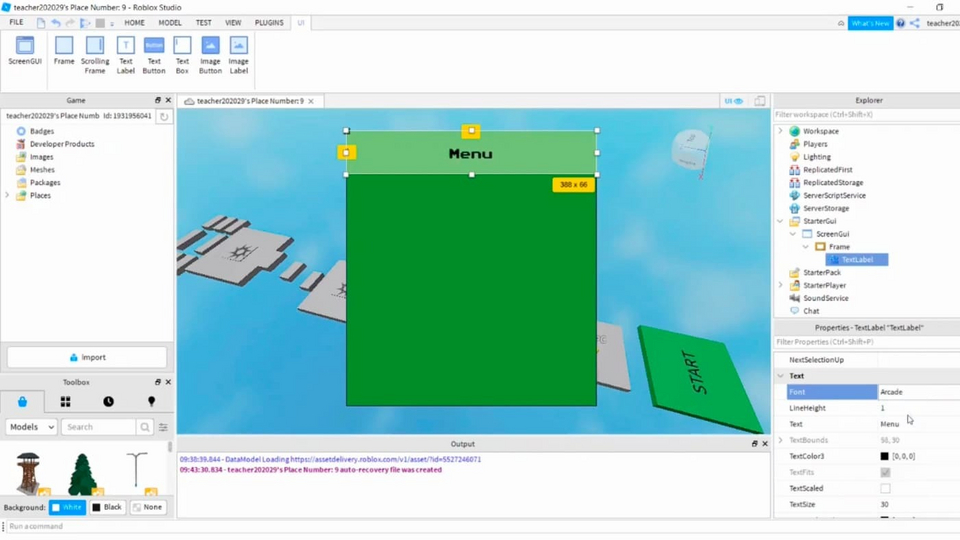Insert an Image Label element
Screen dimensions: 960x540
point(238,55)
